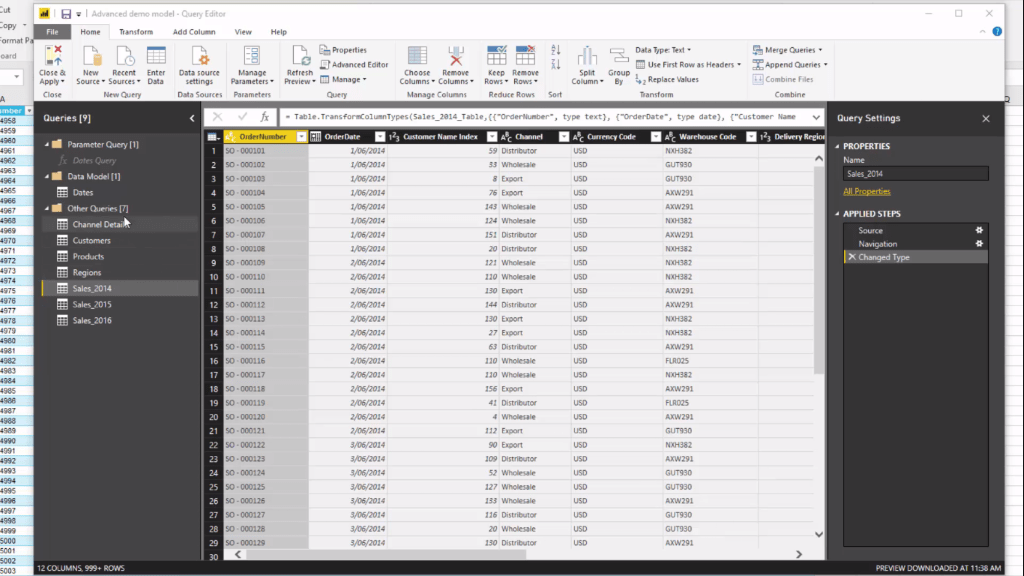Click the All Properties link
Image resolution: width=1024 pixels, height=576 pixels.
coord(867,191)
